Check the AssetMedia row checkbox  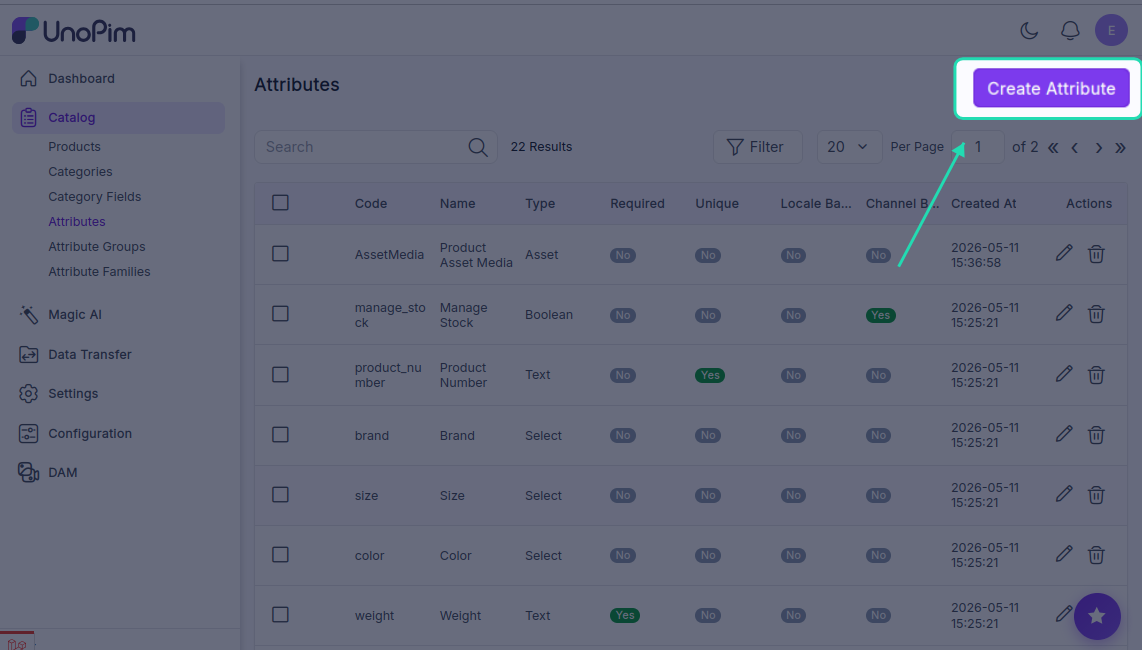[x=280, y=254]
